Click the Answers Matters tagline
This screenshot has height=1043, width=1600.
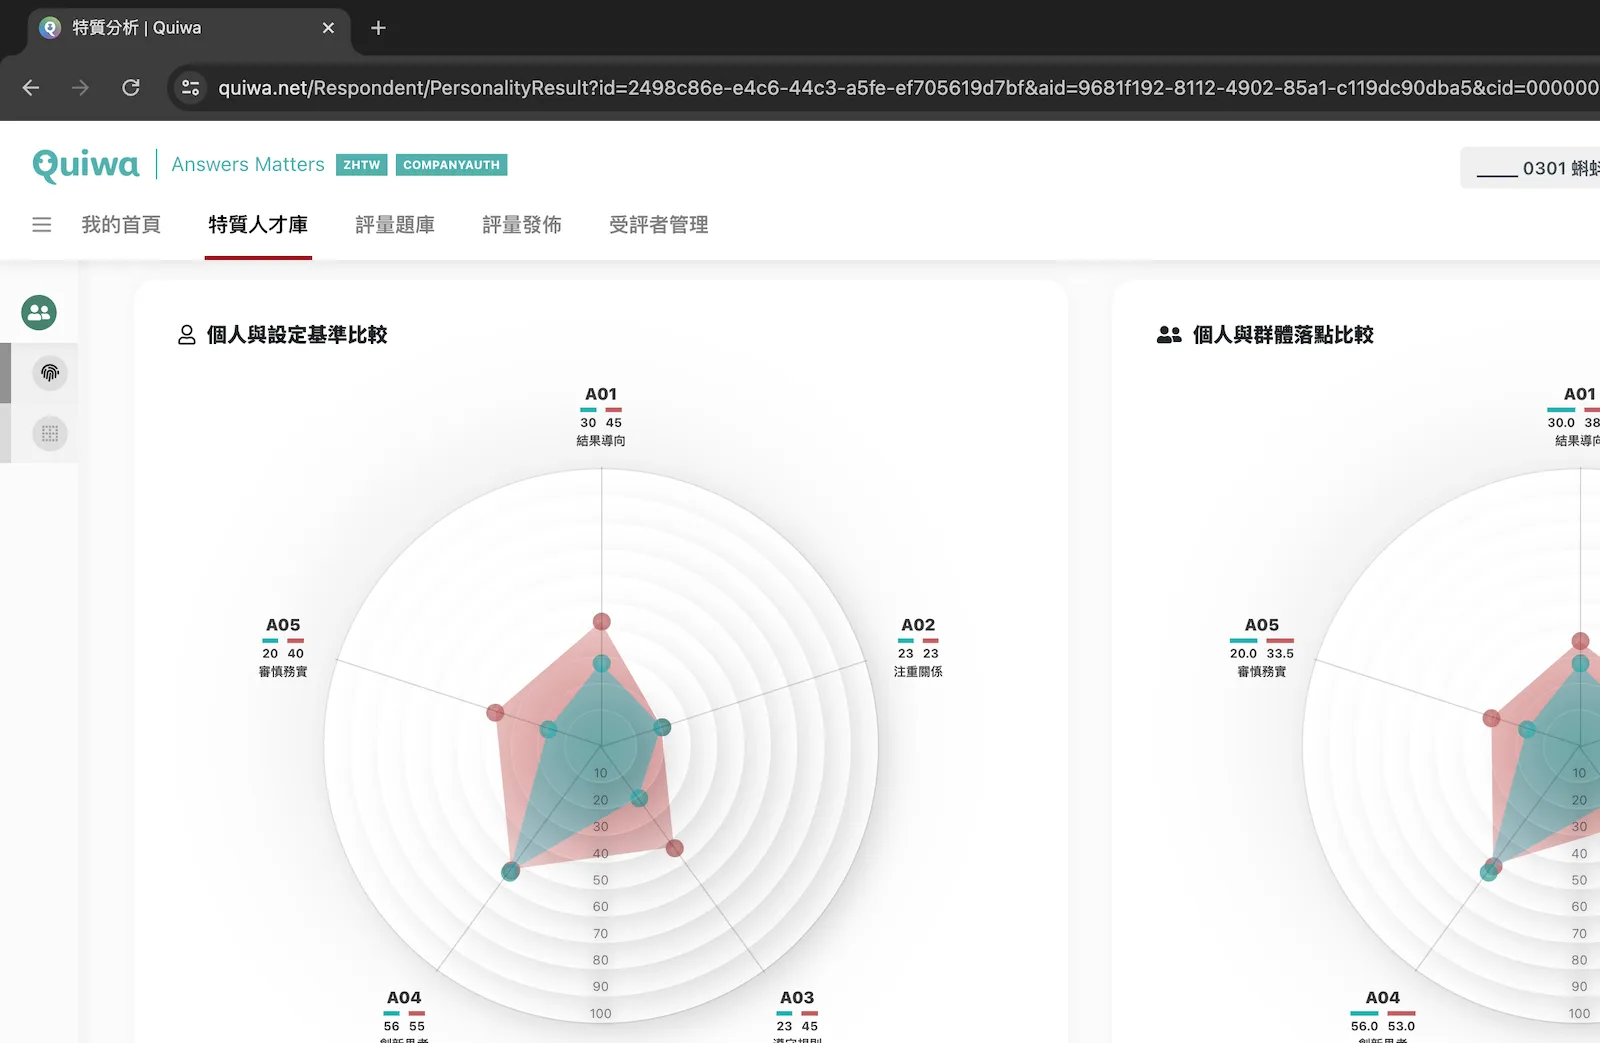pyautogui.click(x=248, y=165)
